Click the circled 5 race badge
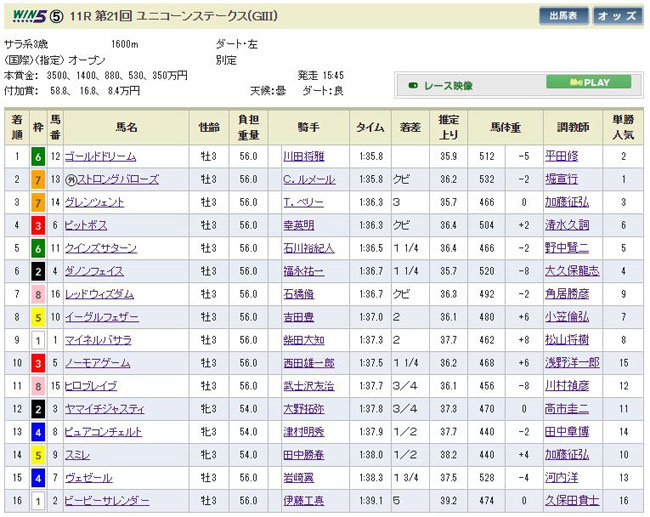This screenshot has width=650, height=517. click(59, 16)
